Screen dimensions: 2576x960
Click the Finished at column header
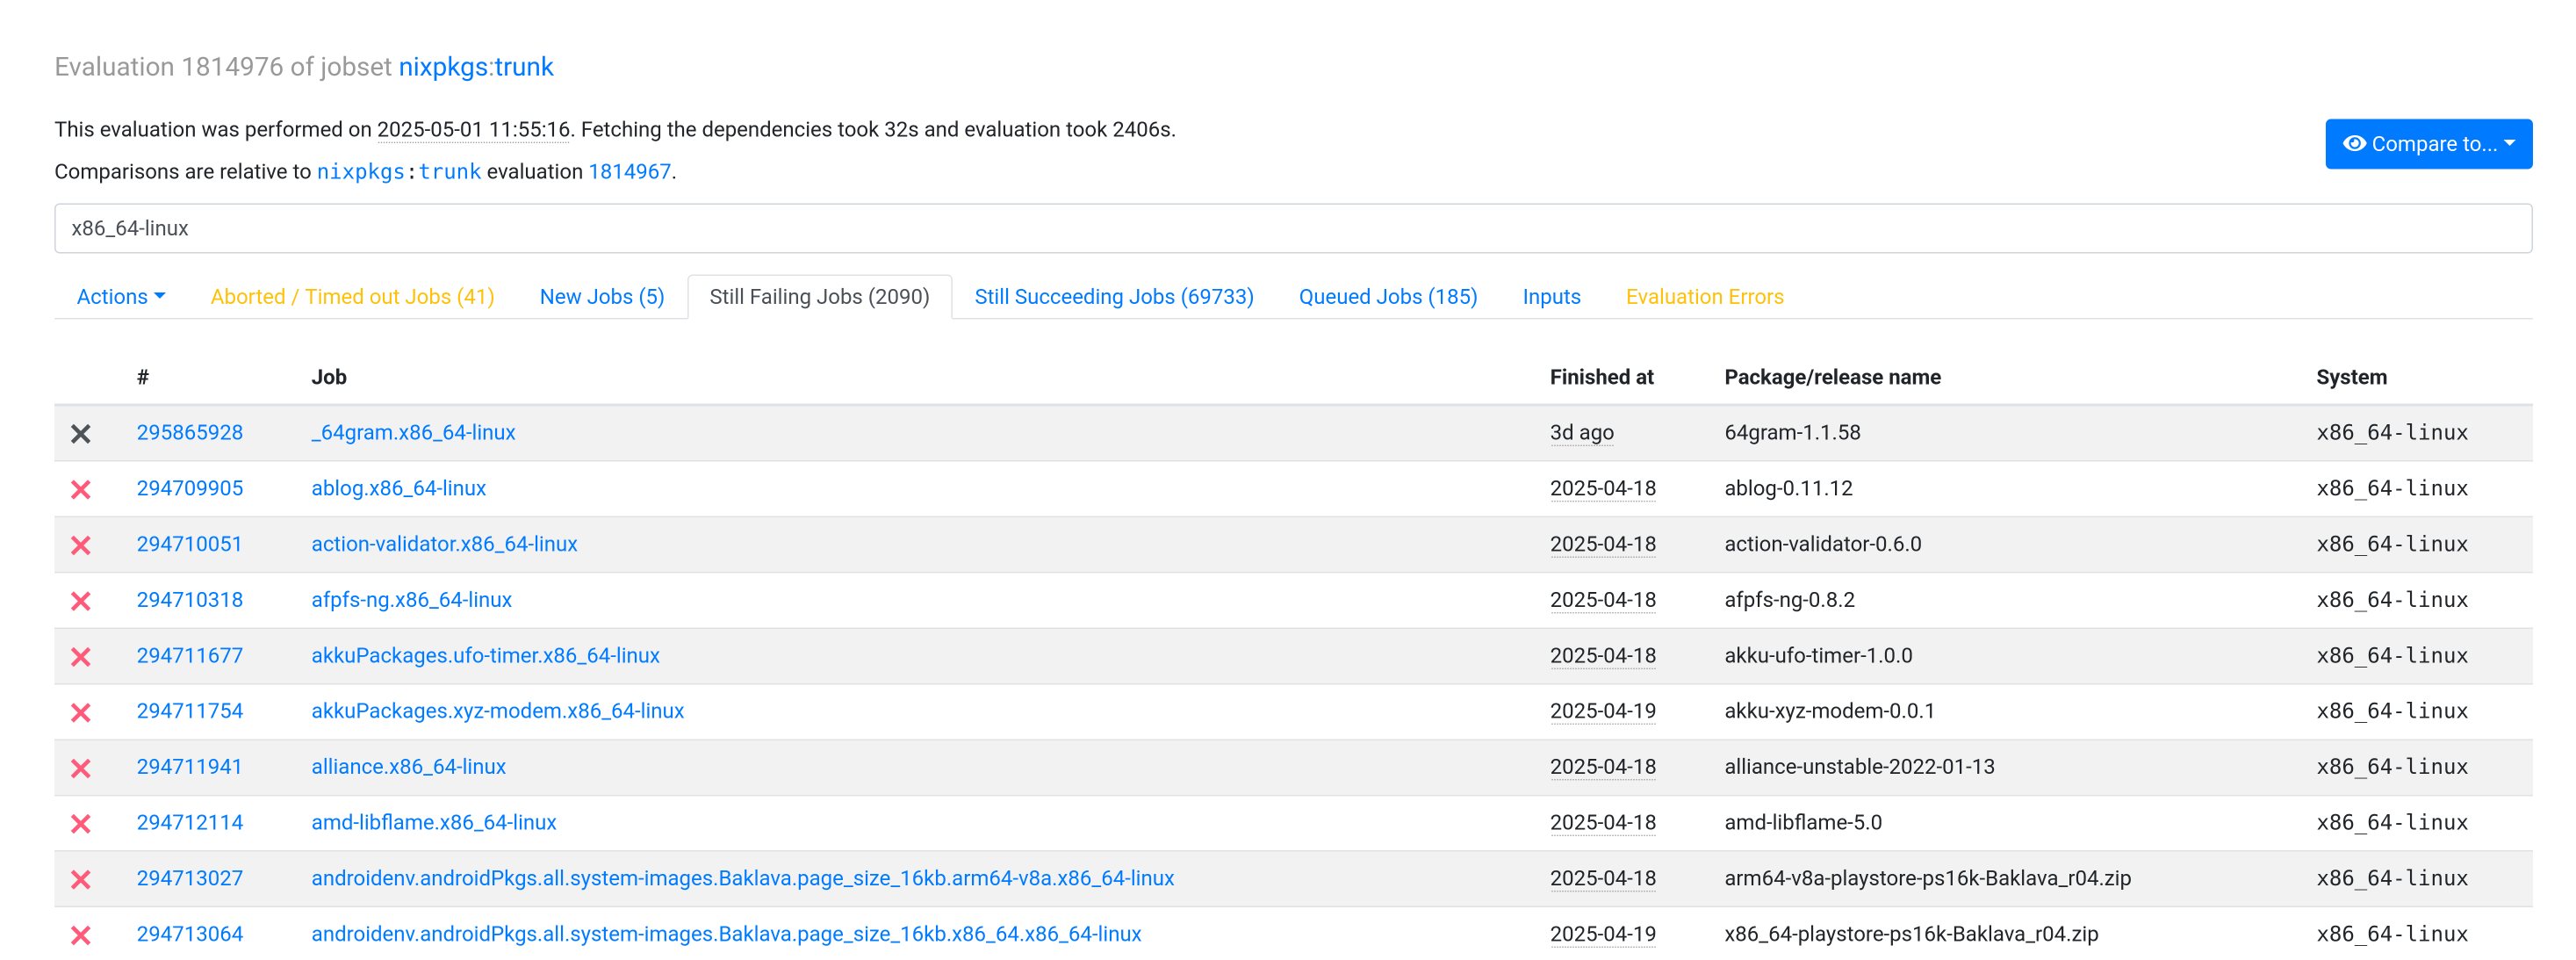pyautogui.click(x=1601, y=377)
